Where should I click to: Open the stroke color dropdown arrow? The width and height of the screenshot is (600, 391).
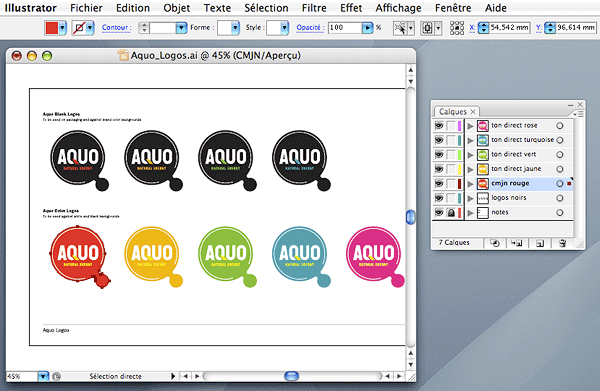click(x=90, y=28)
